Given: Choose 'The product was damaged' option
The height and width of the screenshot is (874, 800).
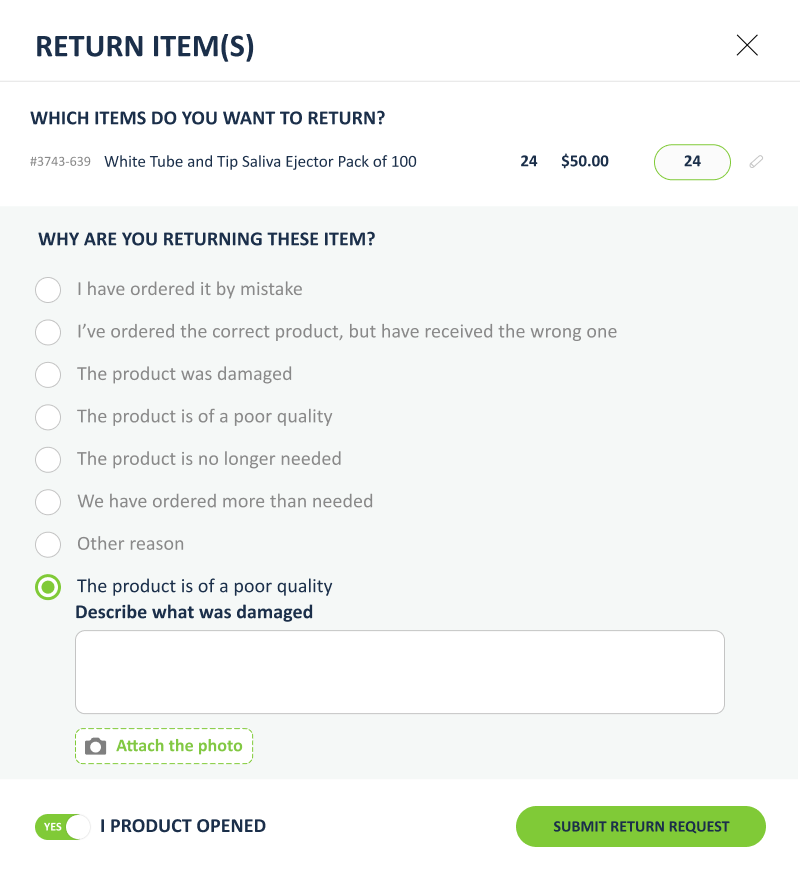Looking at the screenshot, I should [48, 375].
